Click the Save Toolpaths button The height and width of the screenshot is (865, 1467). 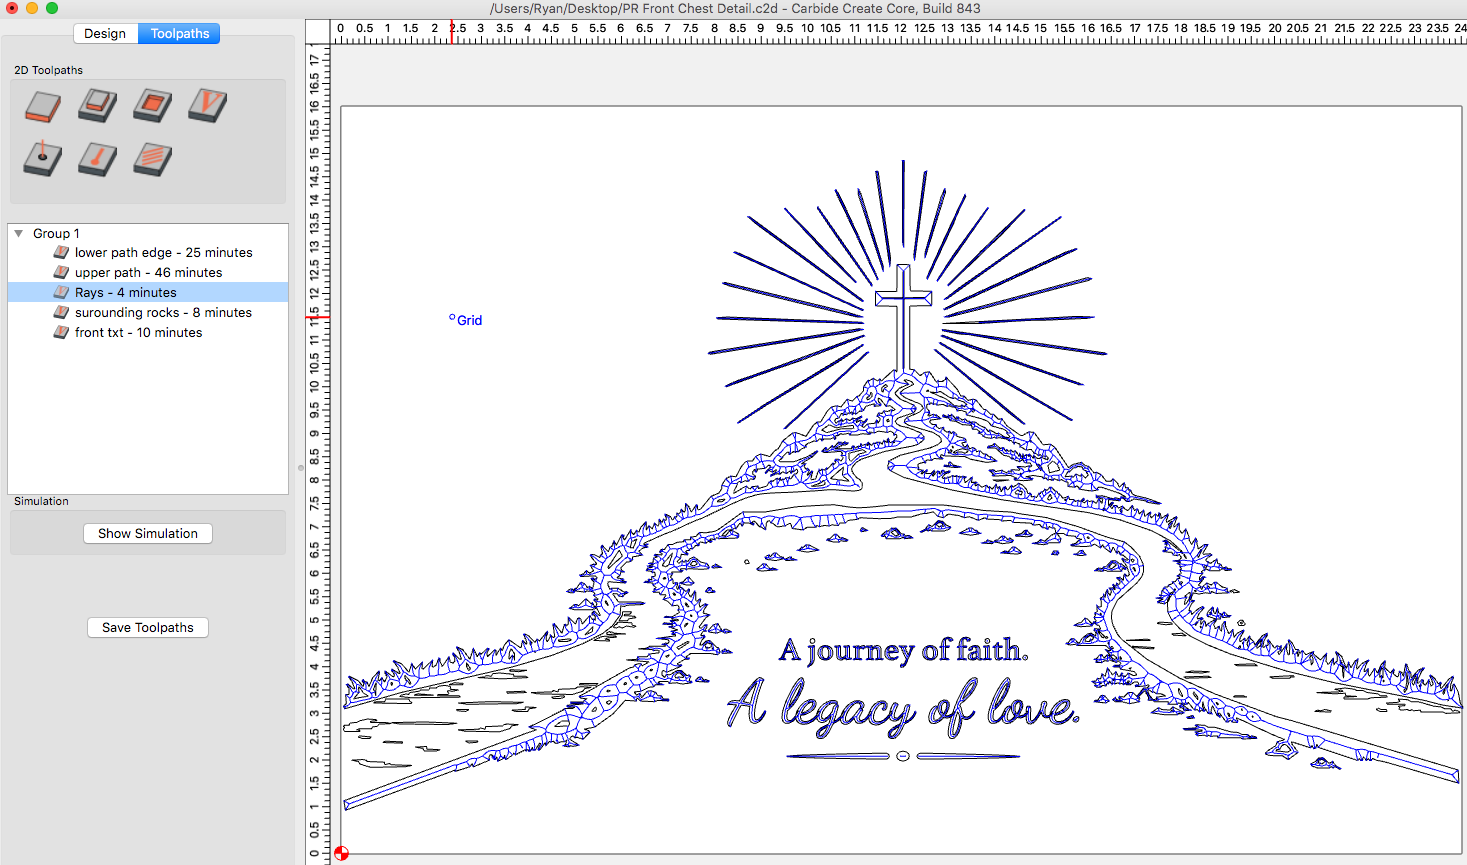coord(148,627)
